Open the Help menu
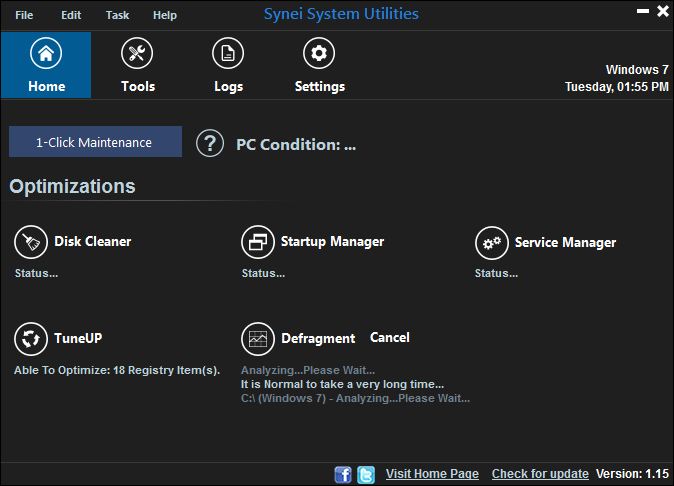This screenshot has height=486, width=674. tap(165, 15)
